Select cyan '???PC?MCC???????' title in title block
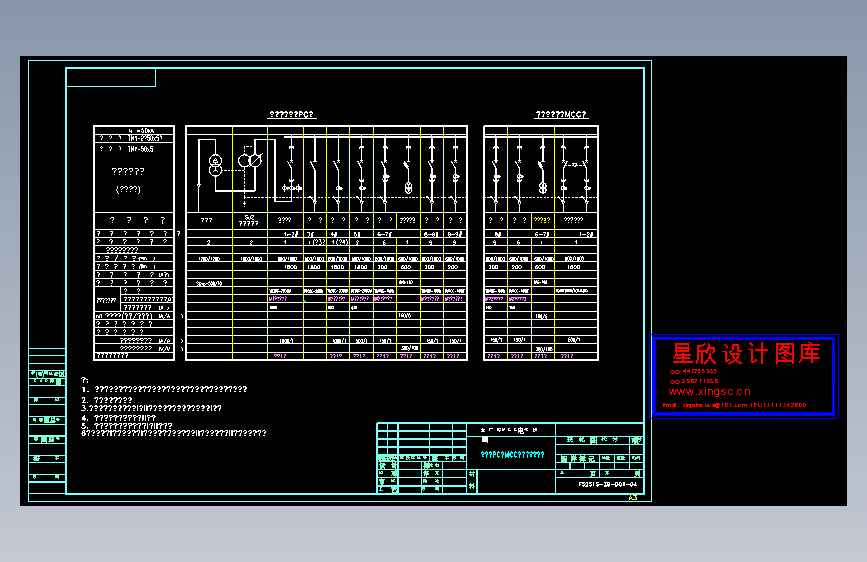 (512, 455)
